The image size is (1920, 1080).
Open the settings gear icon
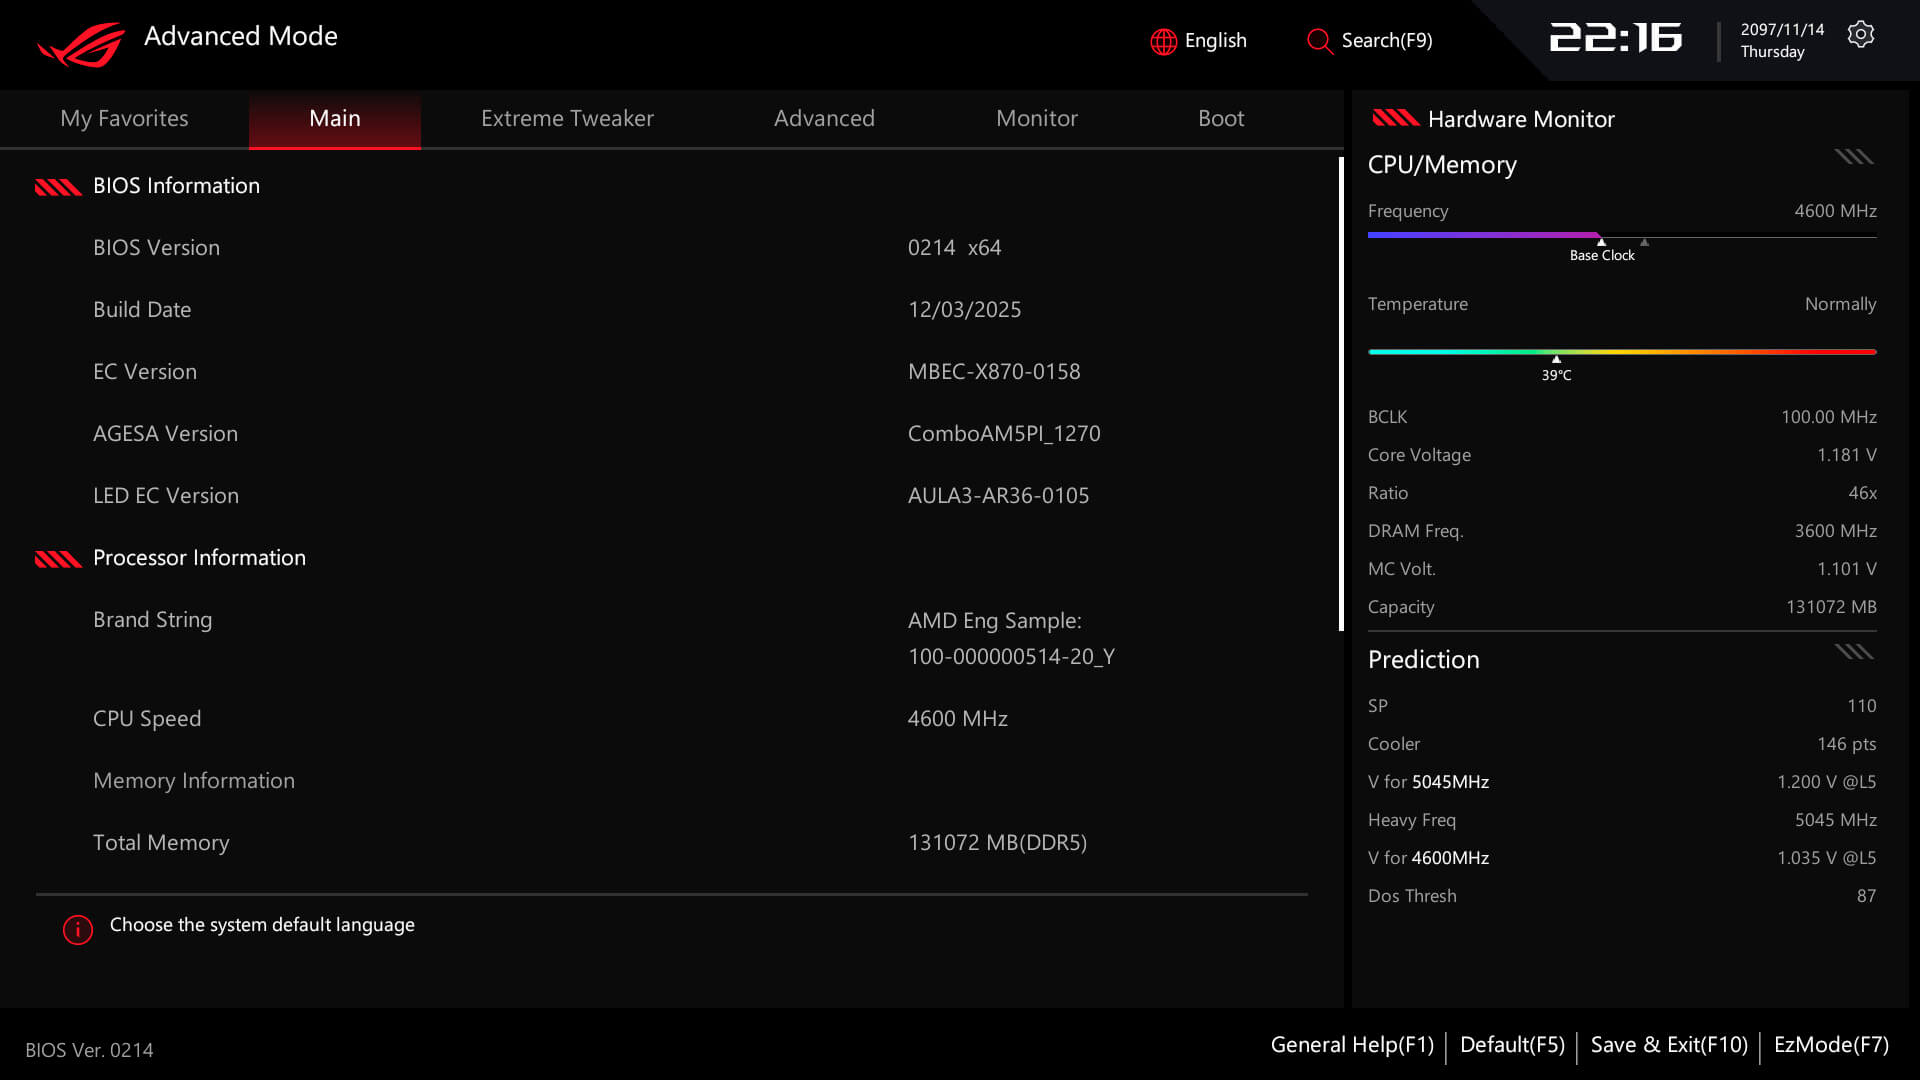point(1860,33)
